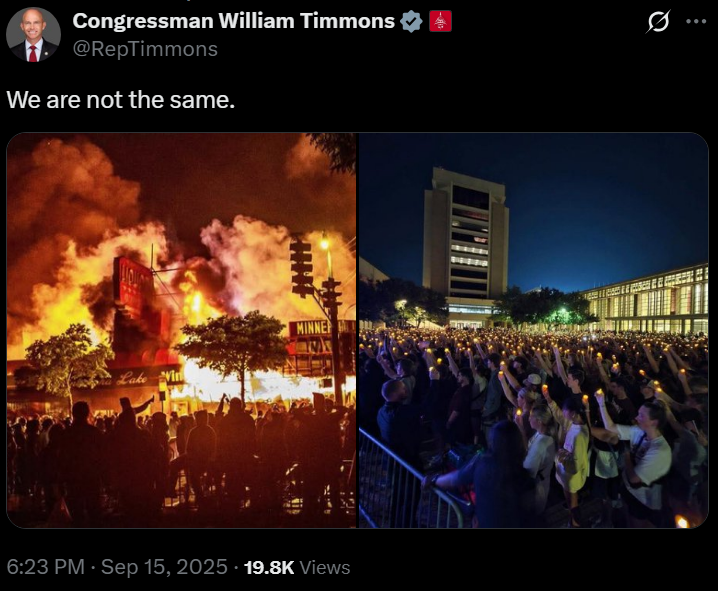718x591 pixels.
Task: Select the tweet text 'We are not the same.'
Action: pyautogui.click(x=120, y=99)
